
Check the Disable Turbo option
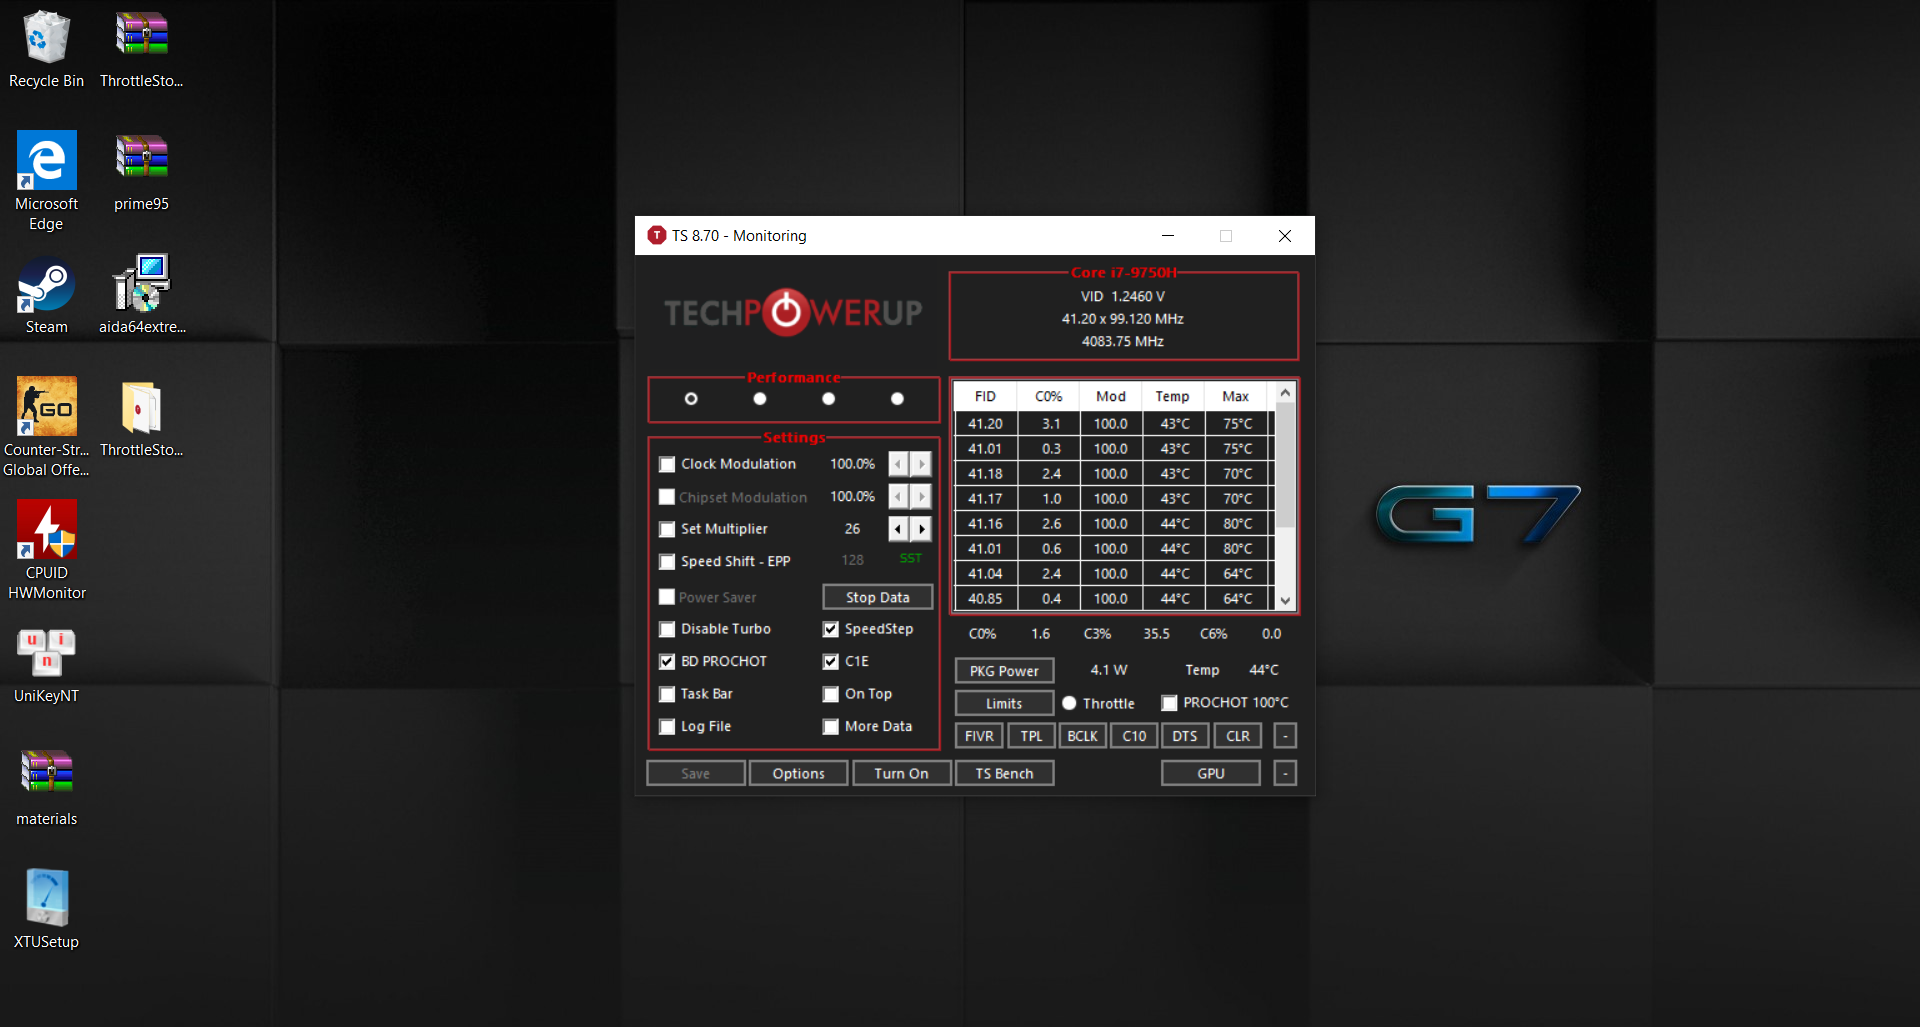click(667, 629)
